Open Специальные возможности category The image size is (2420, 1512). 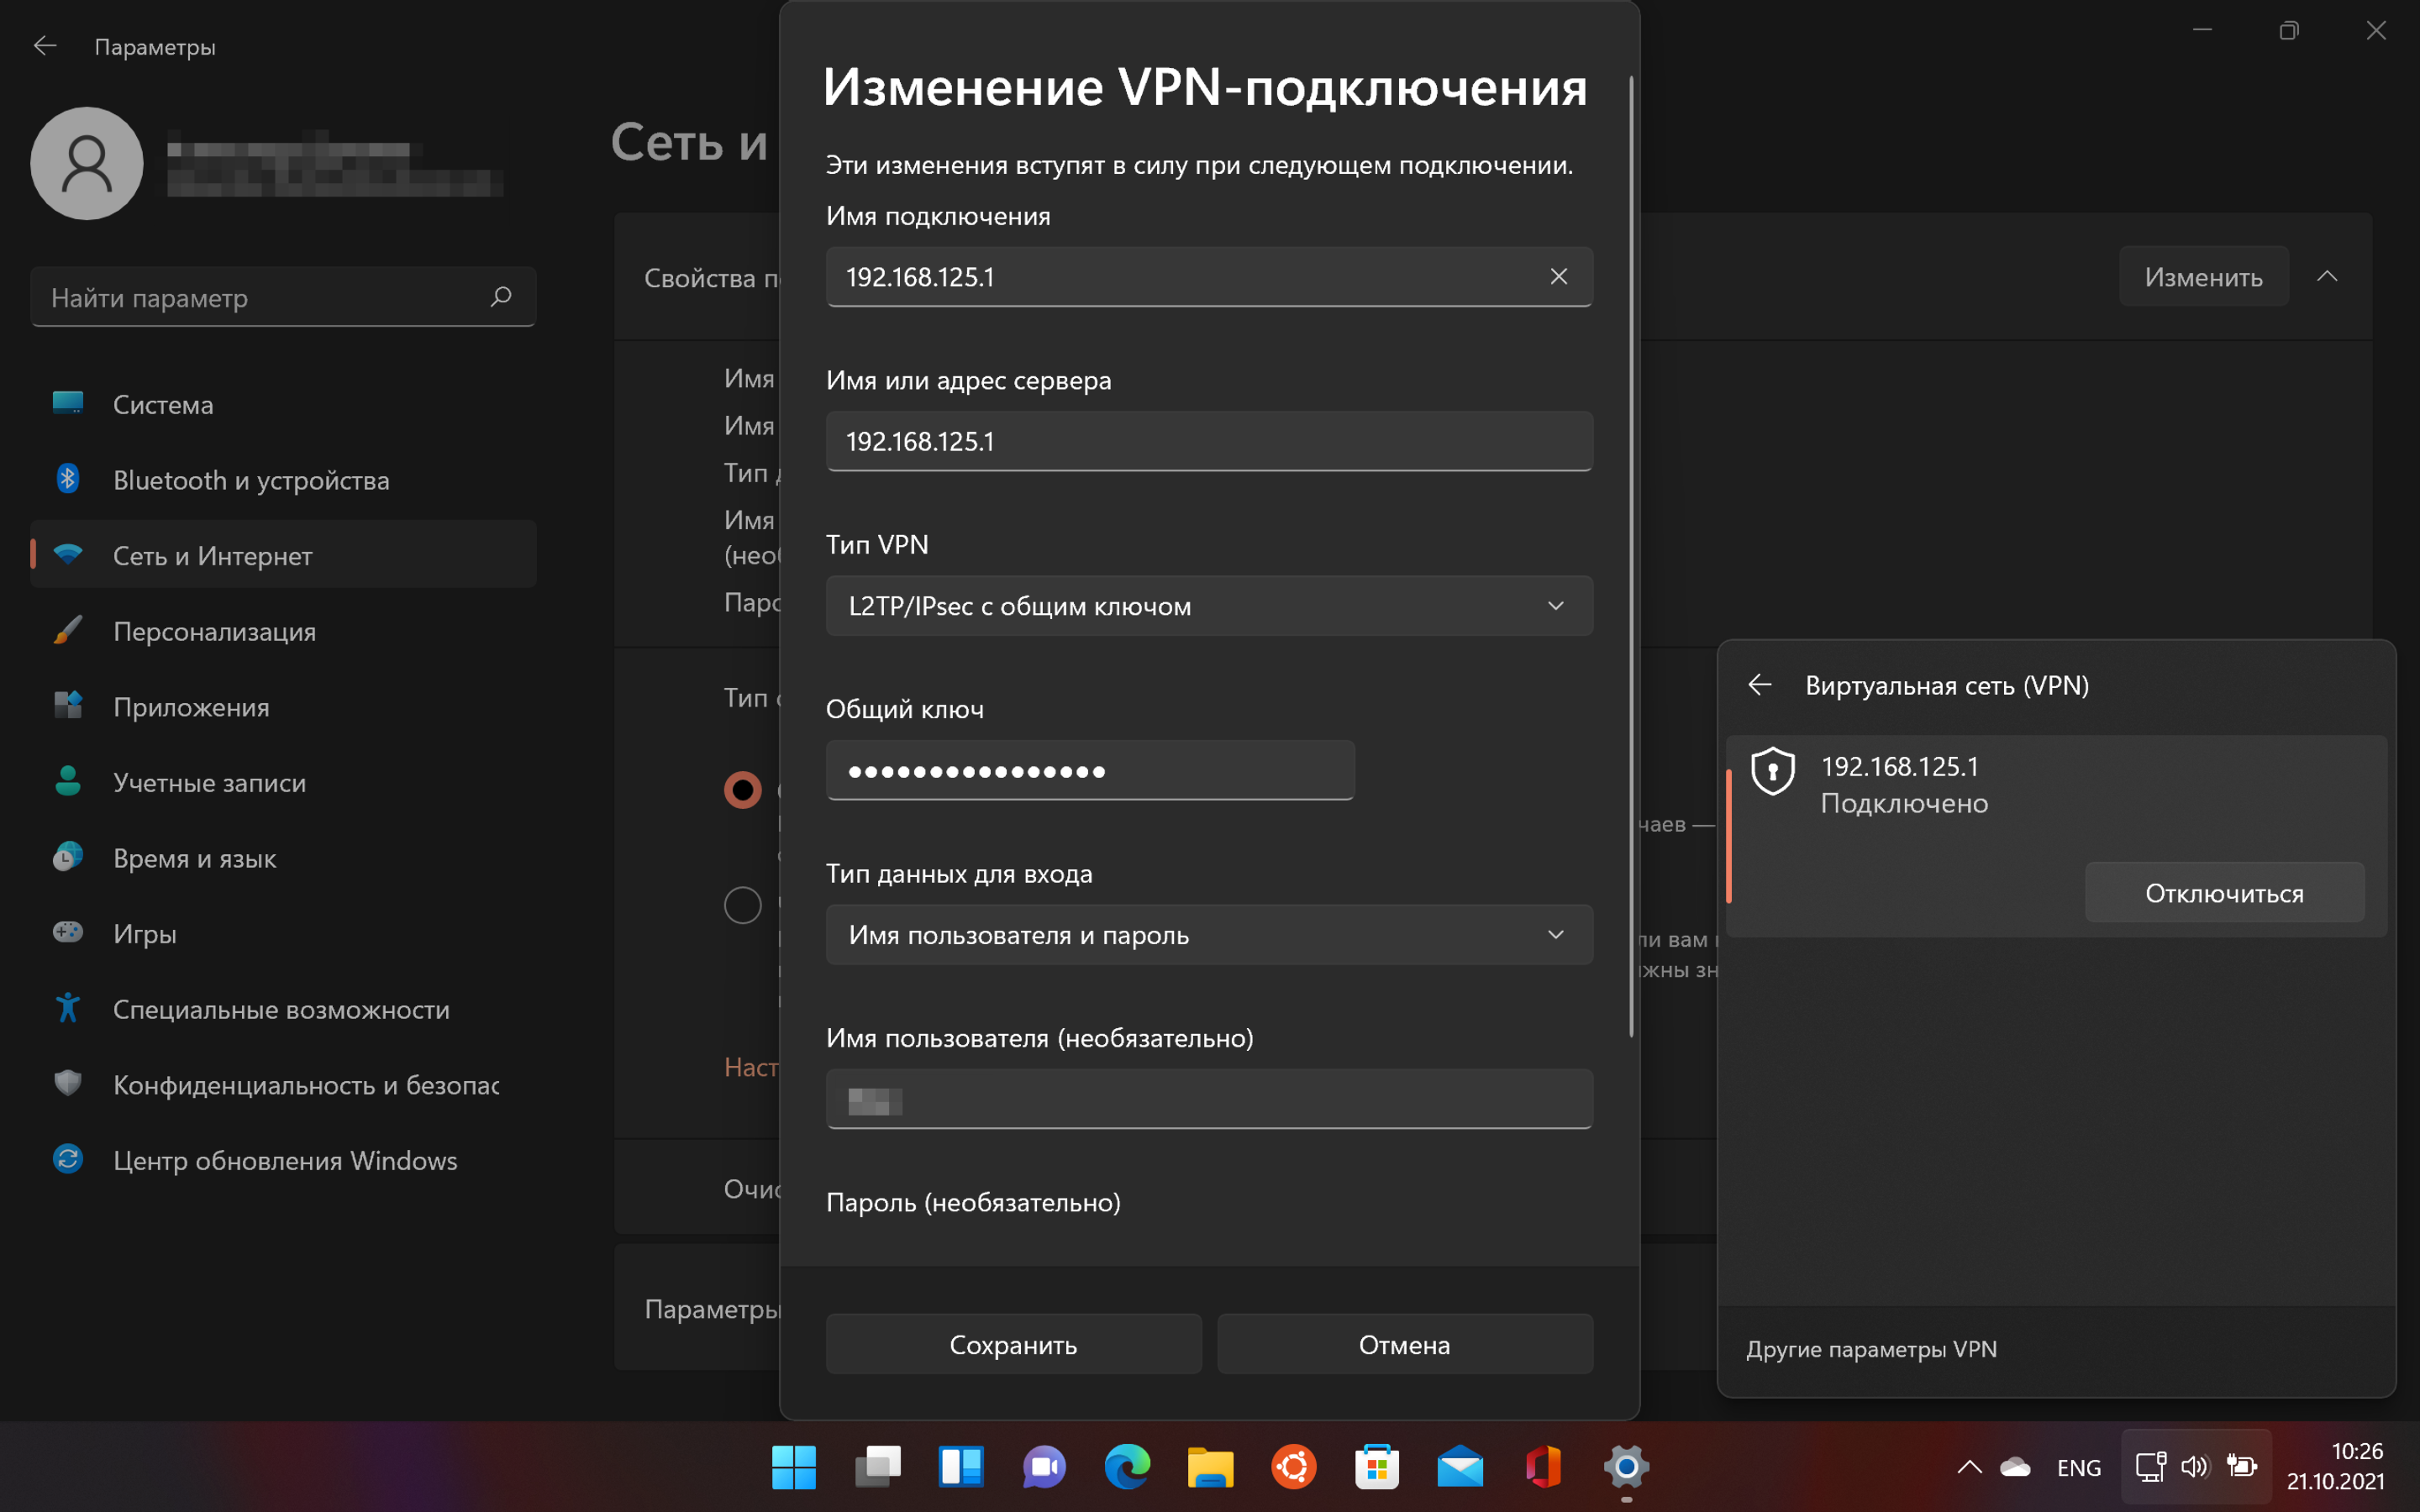tap(283, 1009)
